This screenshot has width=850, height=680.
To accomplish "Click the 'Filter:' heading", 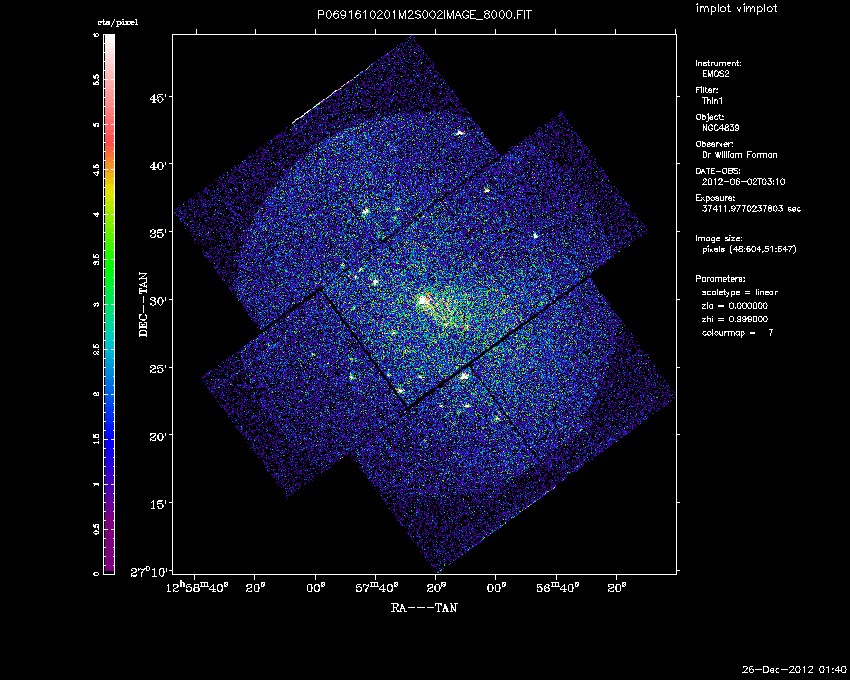I will (707, 90).
